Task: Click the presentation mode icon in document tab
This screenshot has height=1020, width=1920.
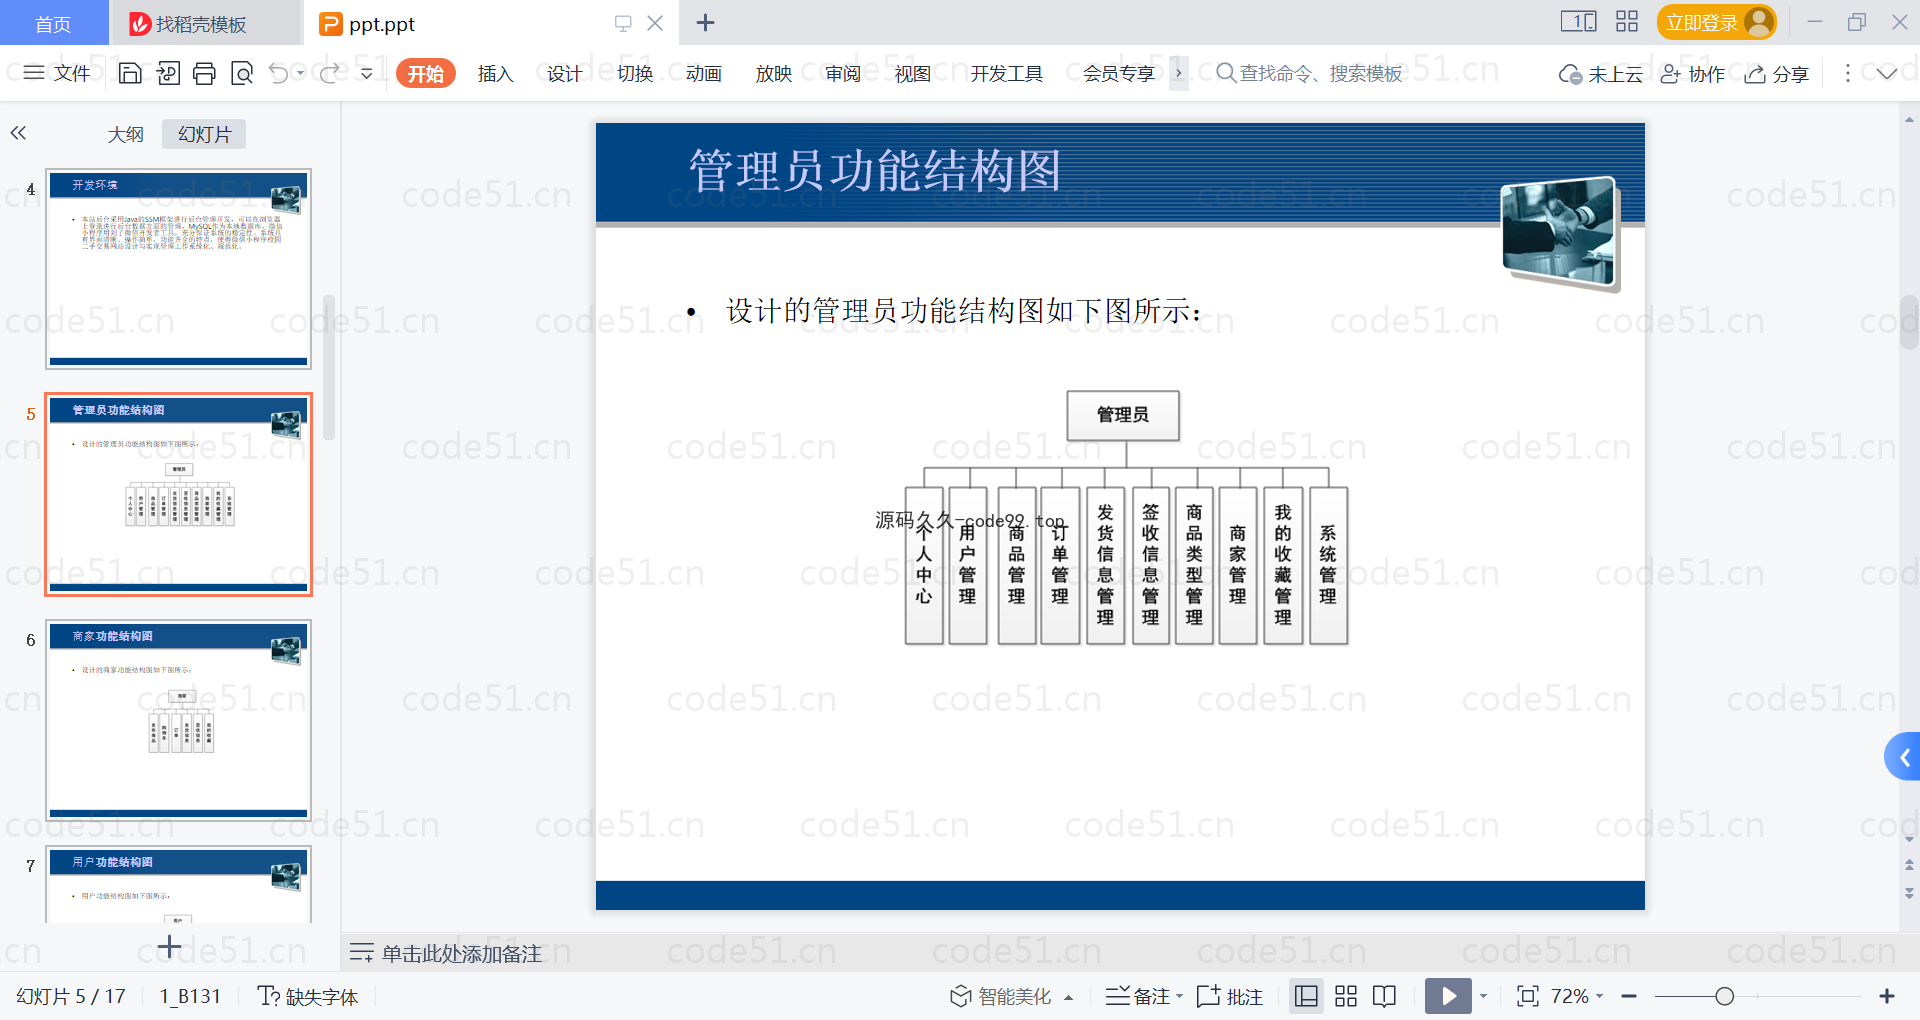Action: point(623,23)
